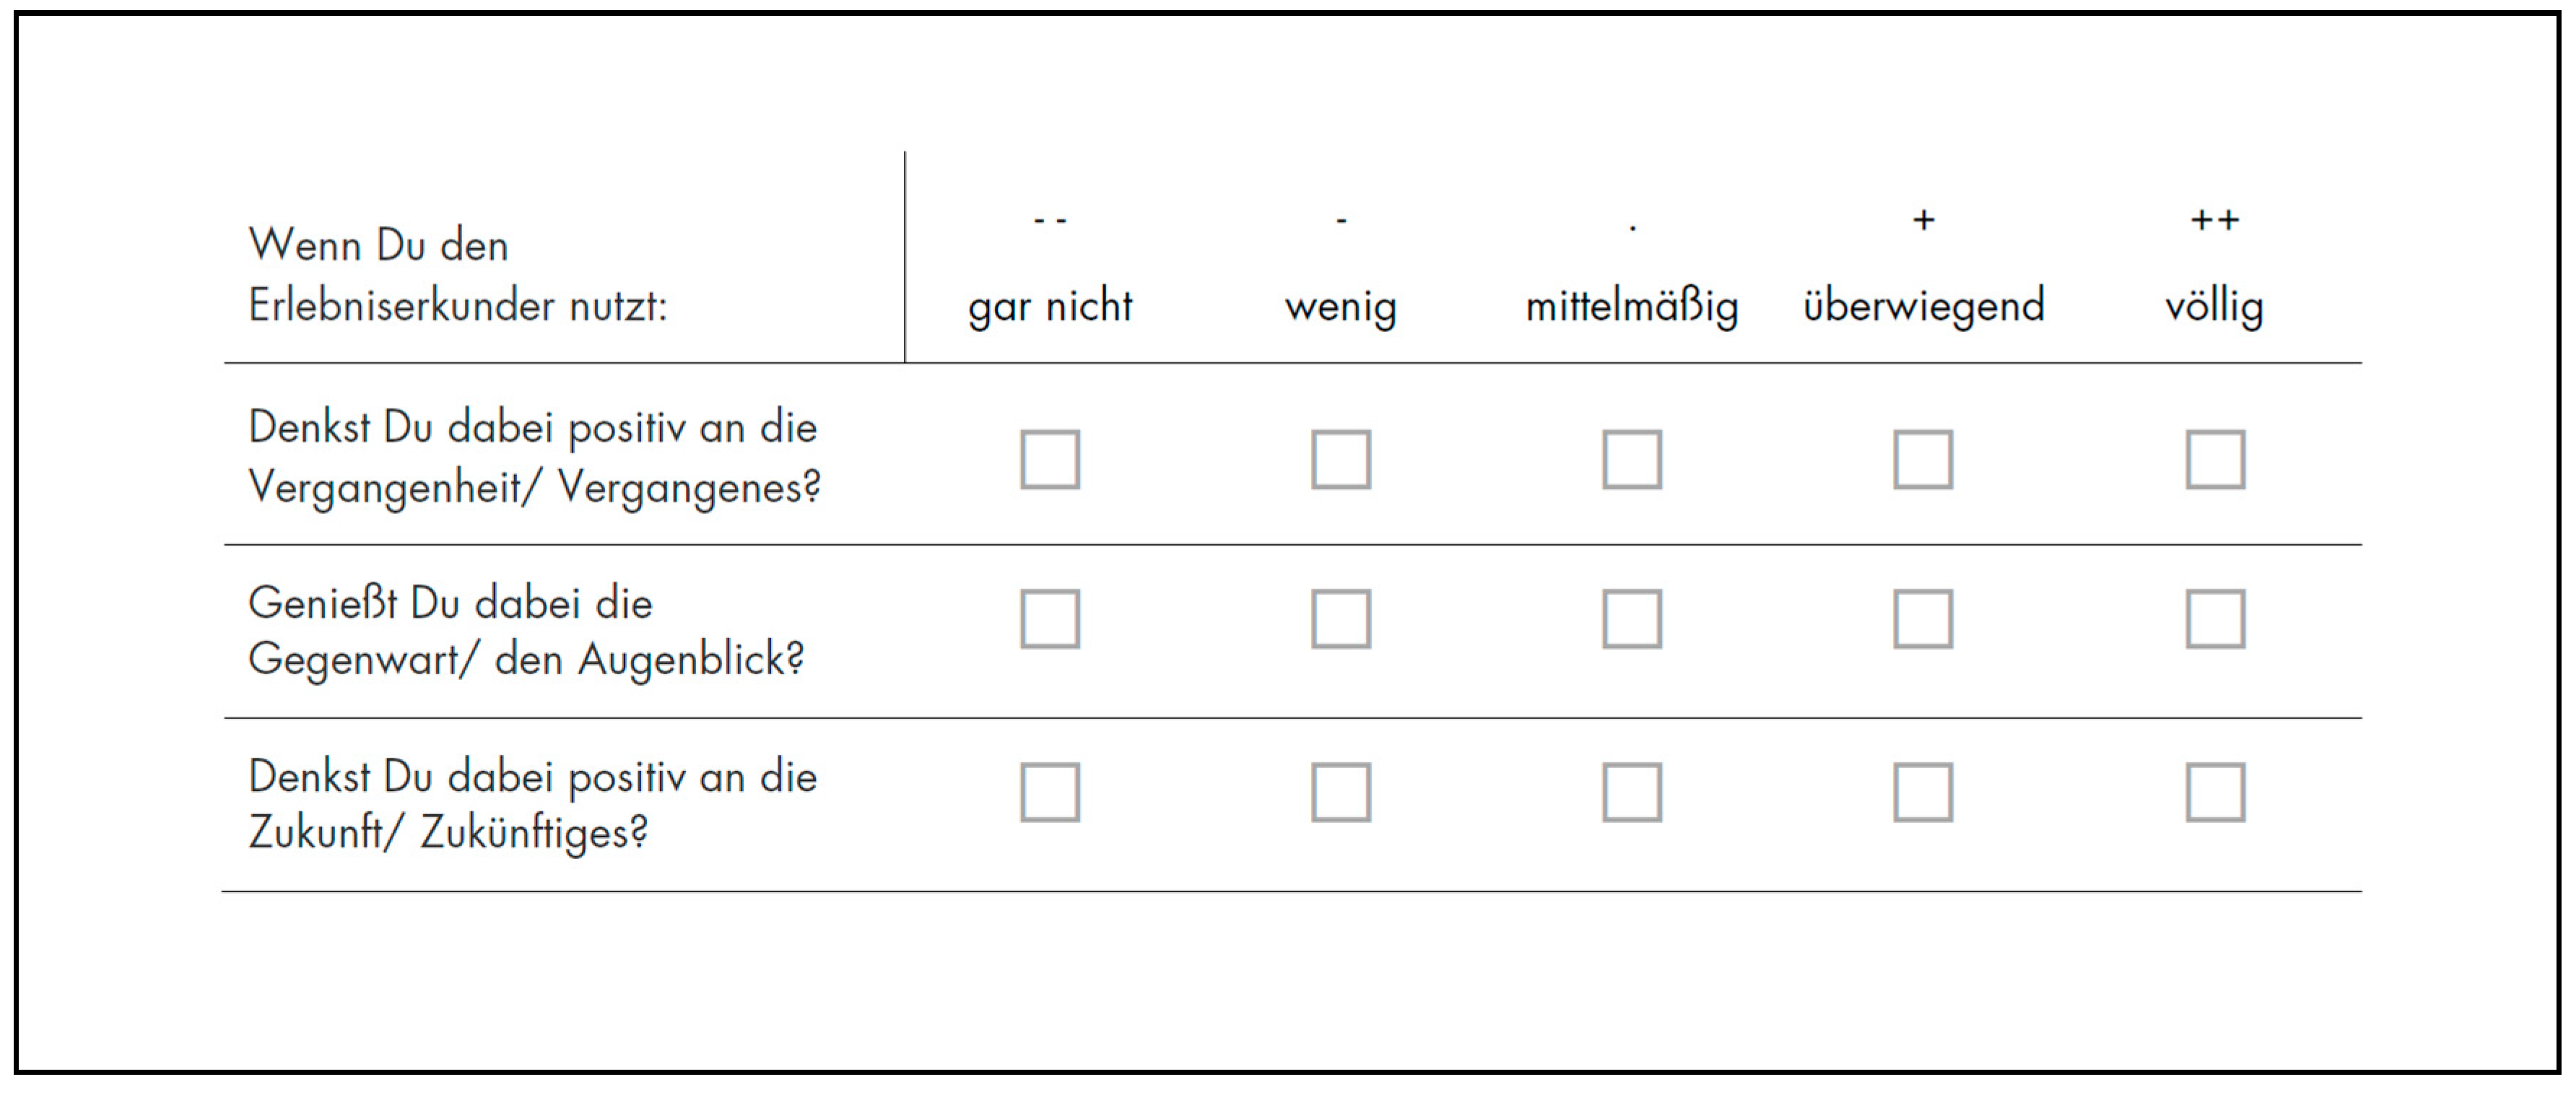
Task: Check 'völlig' for Gegenwart question
Action: tap(2215, 619)
